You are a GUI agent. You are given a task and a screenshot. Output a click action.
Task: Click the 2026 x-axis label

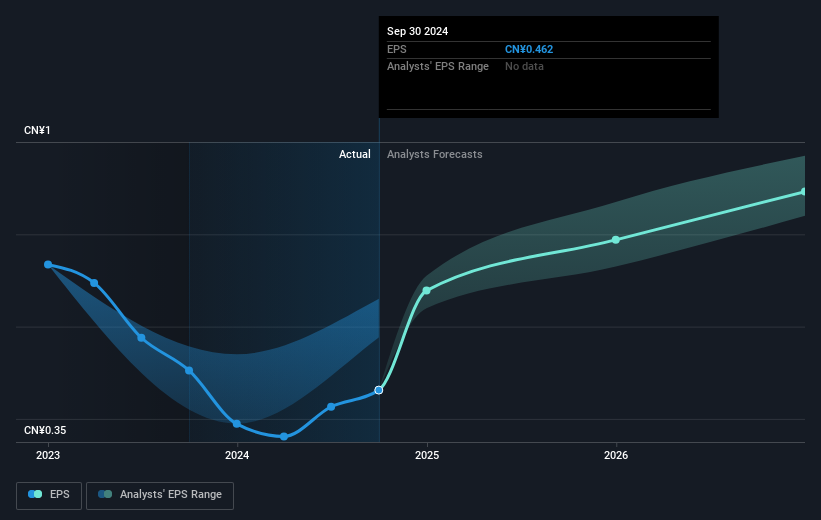[x=616, y=456]
